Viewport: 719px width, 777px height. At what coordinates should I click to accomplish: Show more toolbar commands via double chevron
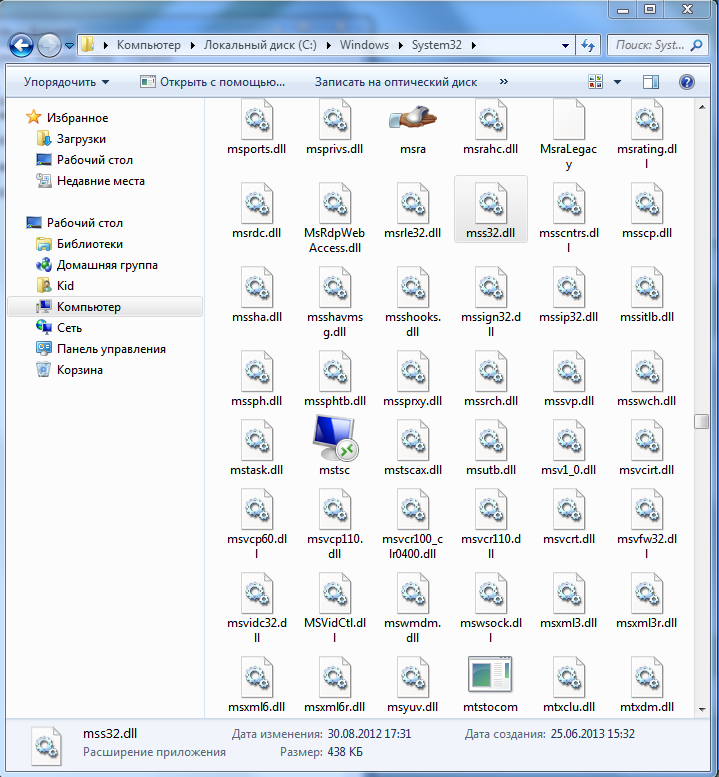coord(503,81)
